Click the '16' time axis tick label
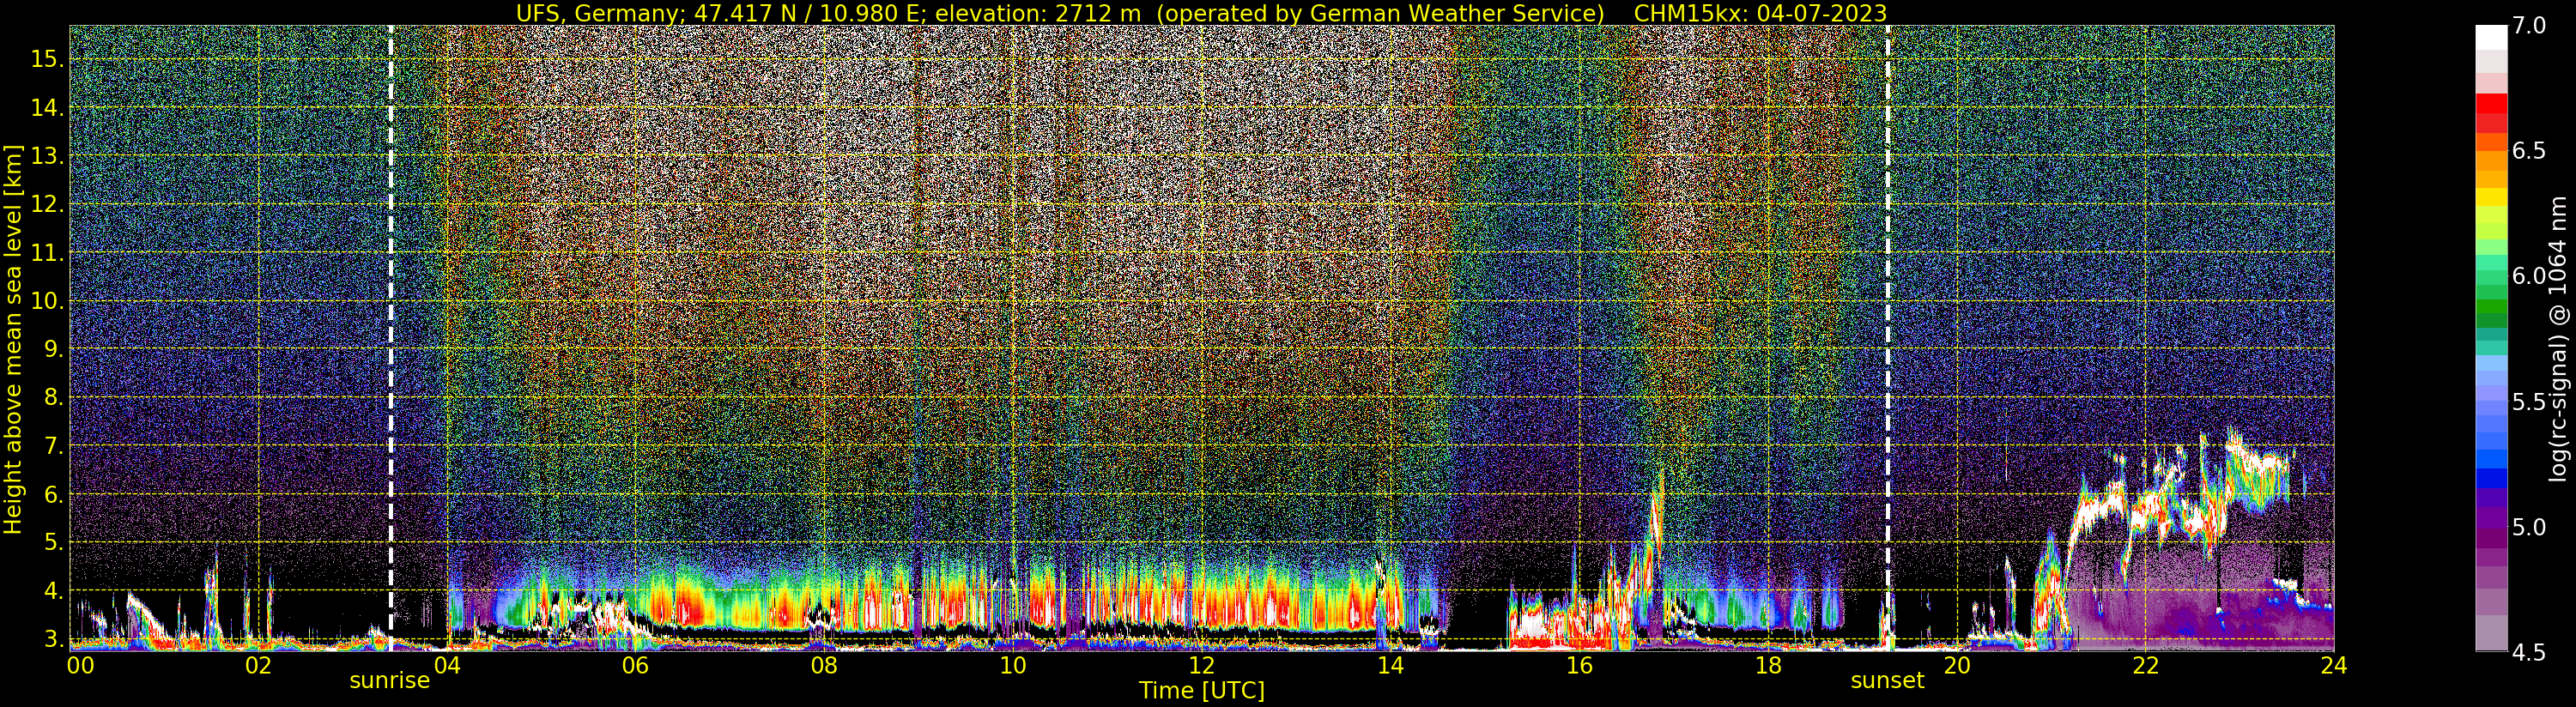This screenshot has width=2576, height=707. coord(1578,666)
